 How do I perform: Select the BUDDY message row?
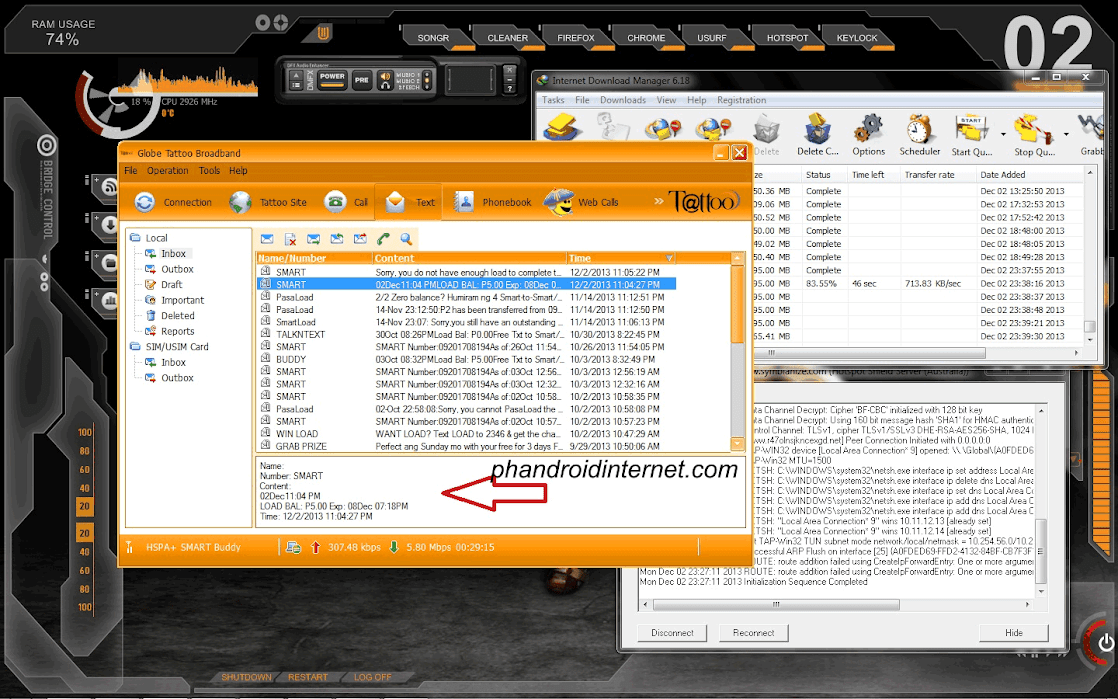(466, 359)
